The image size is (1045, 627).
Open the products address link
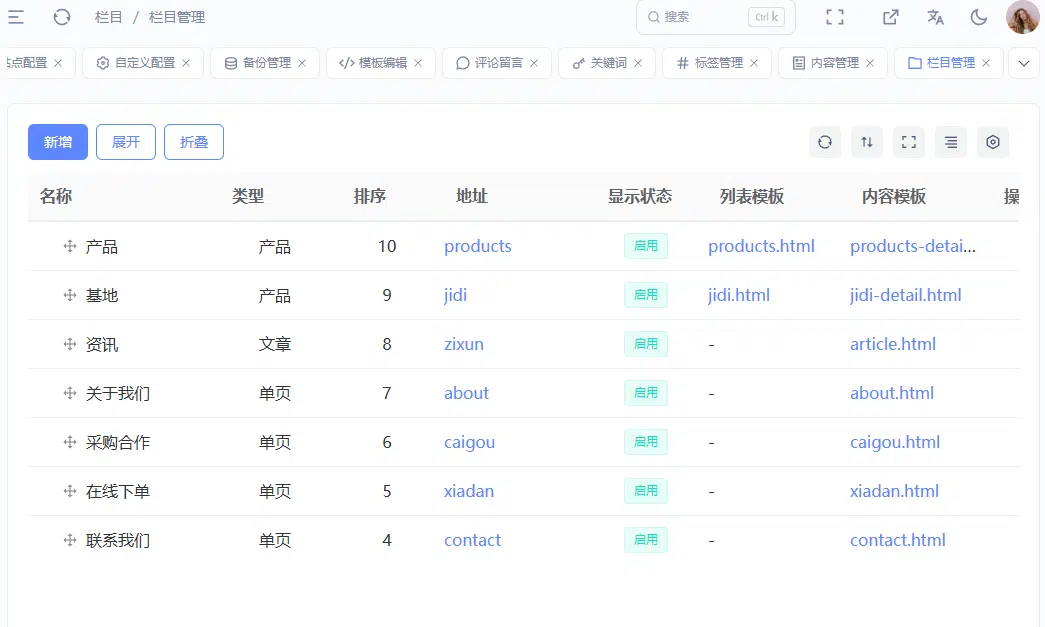coord(478,247)
